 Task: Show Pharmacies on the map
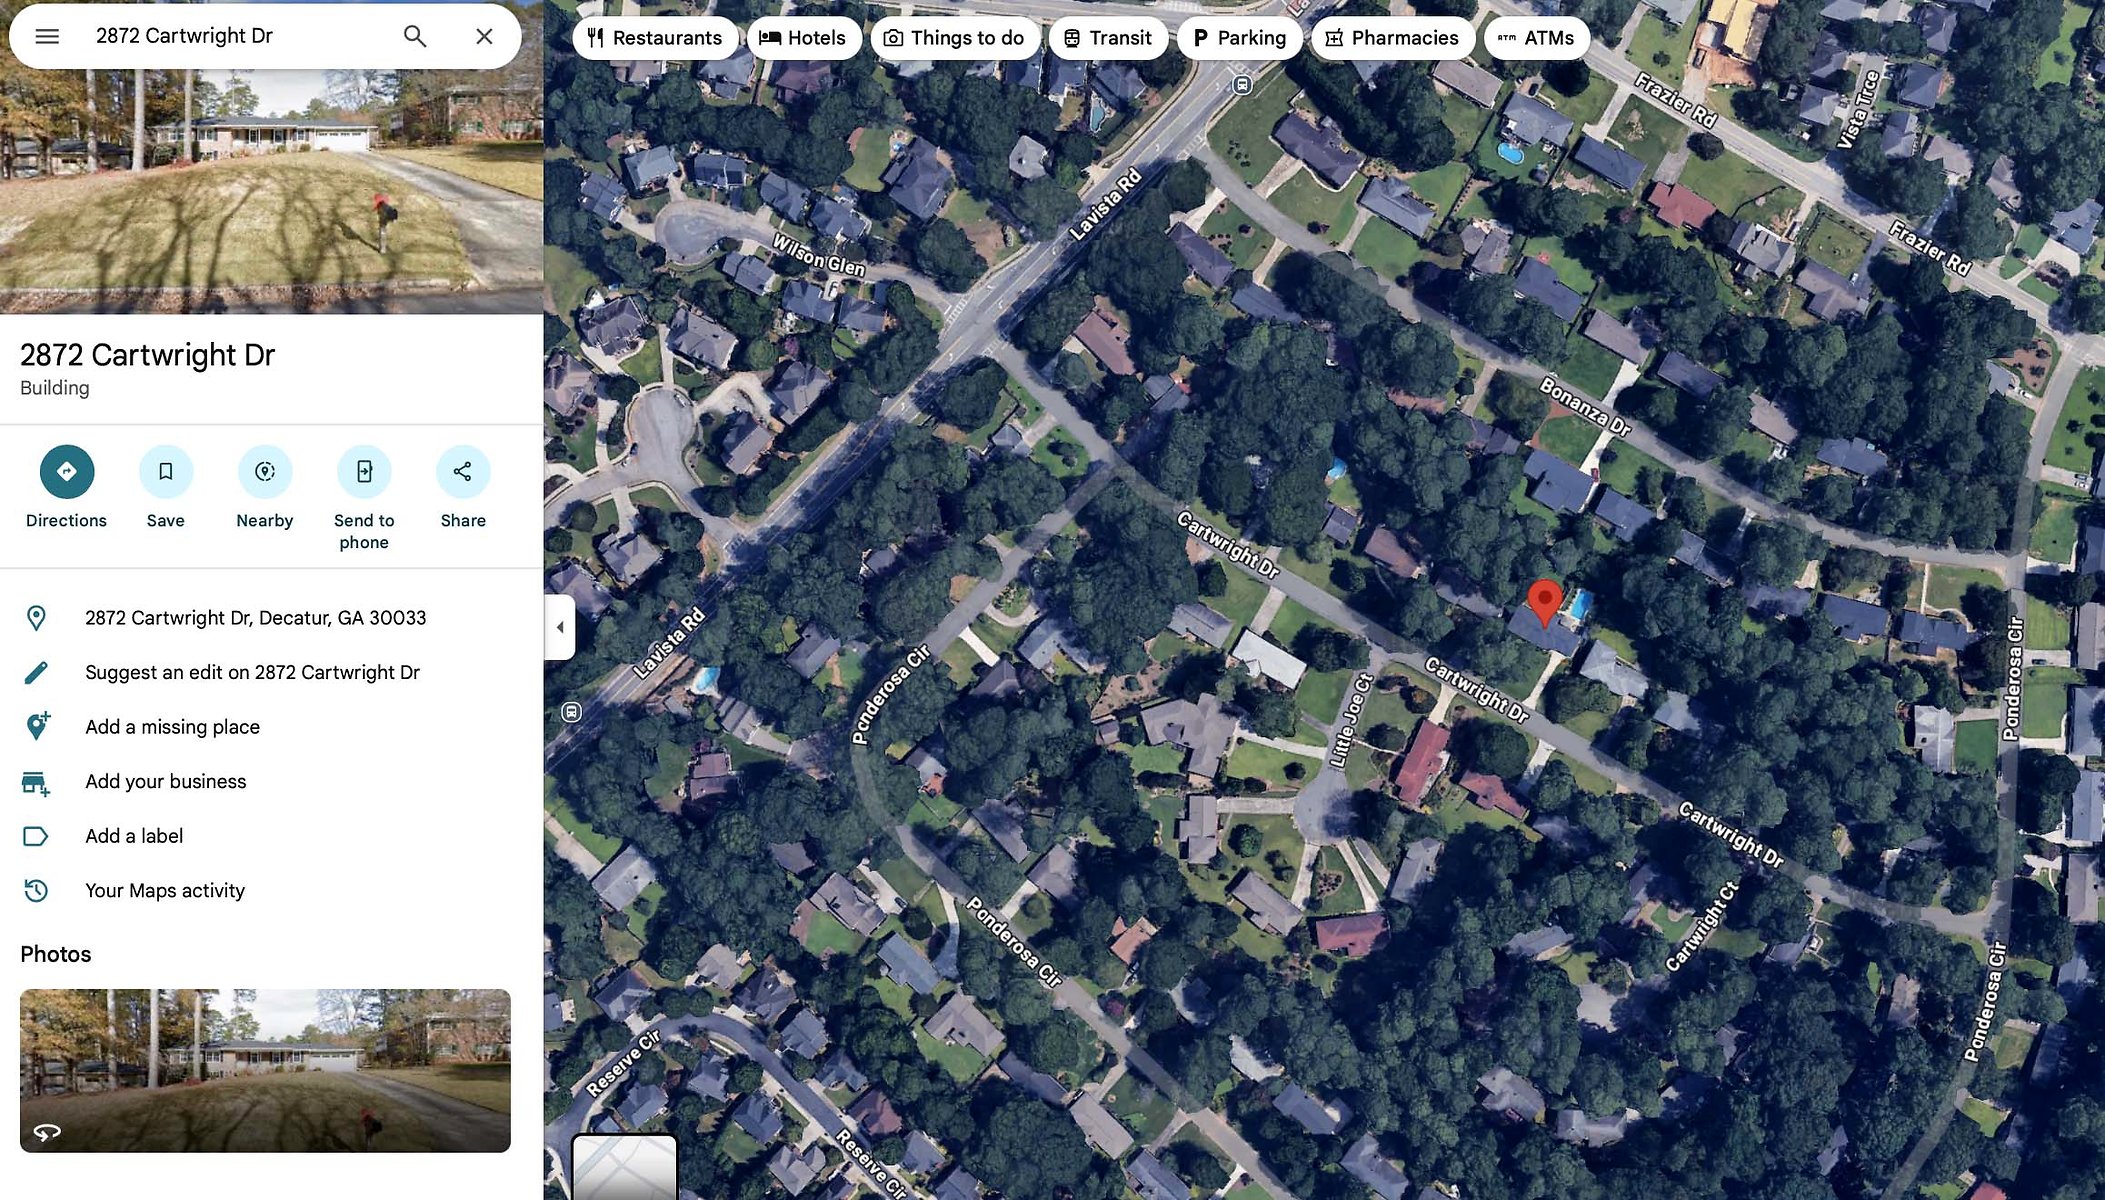tap(1392, 38)
